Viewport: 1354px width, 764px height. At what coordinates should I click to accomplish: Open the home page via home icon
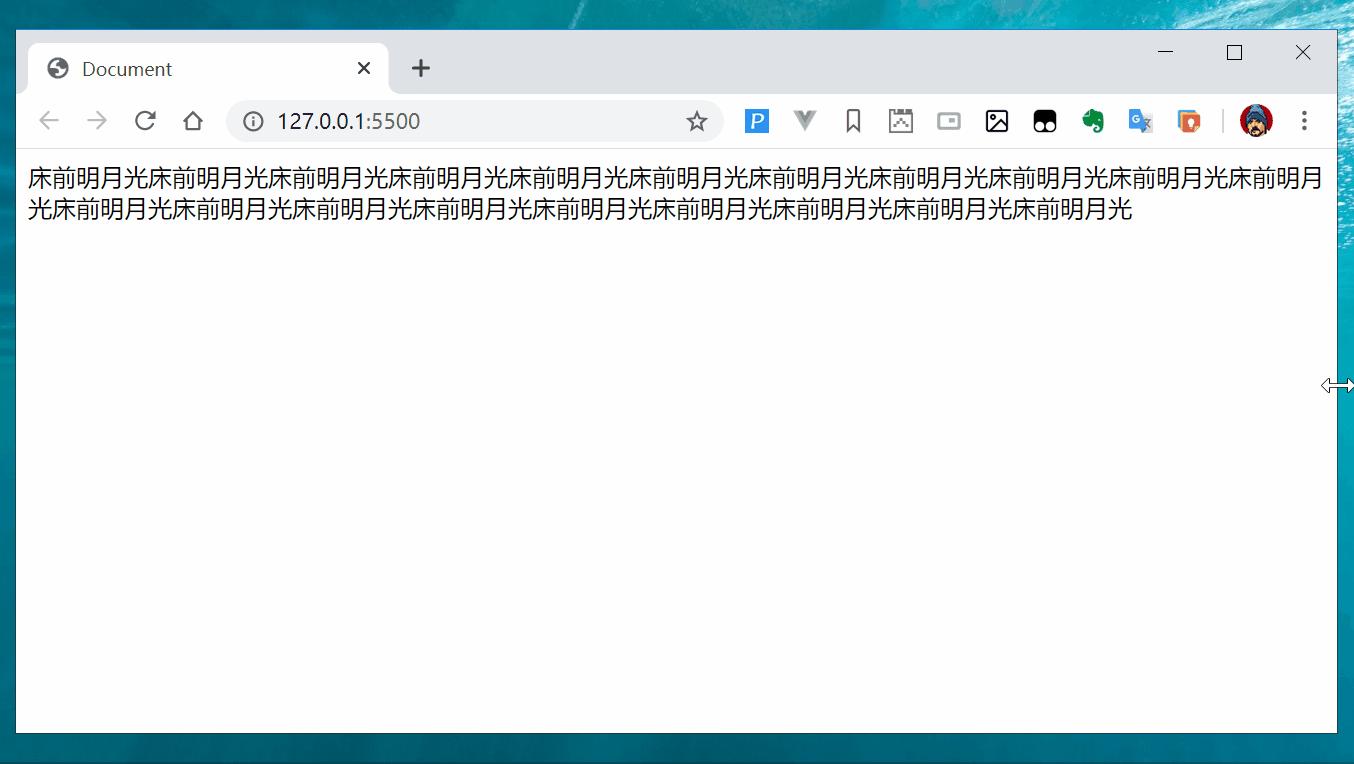click(x=193, y=120)
